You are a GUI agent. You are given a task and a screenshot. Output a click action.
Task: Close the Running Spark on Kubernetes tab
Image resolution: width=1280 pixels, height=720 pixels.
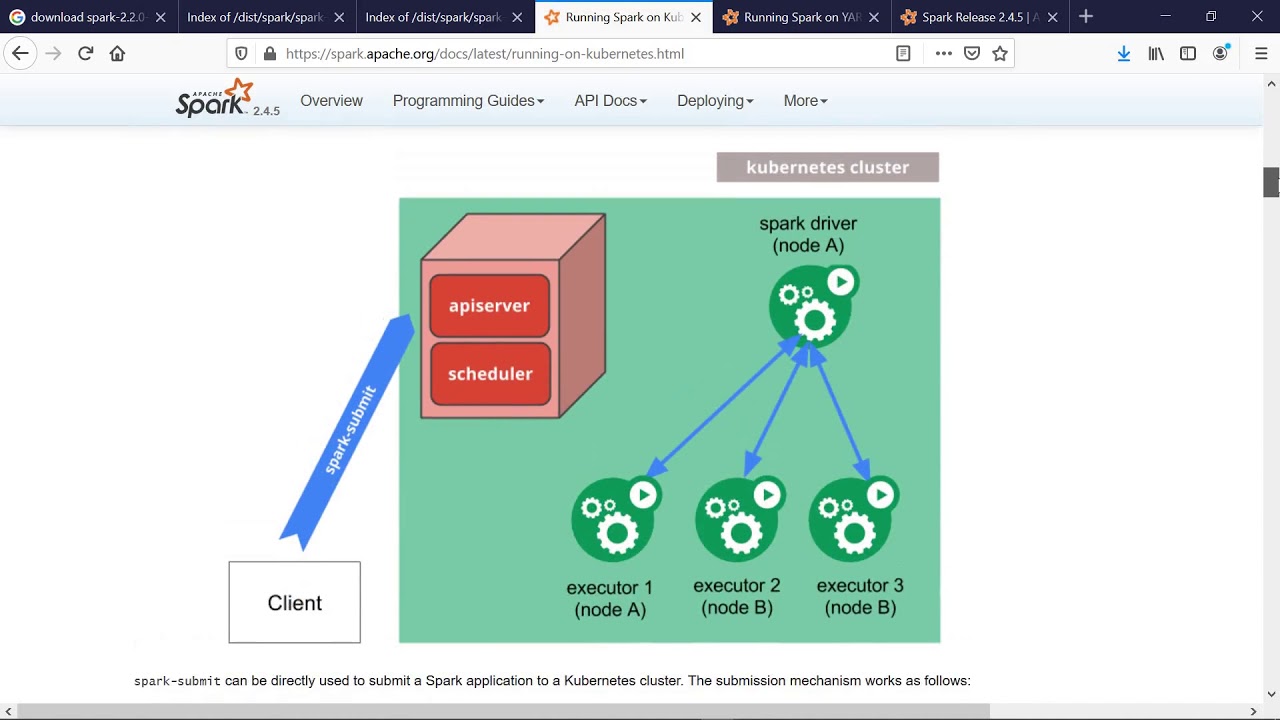(696, 17)
